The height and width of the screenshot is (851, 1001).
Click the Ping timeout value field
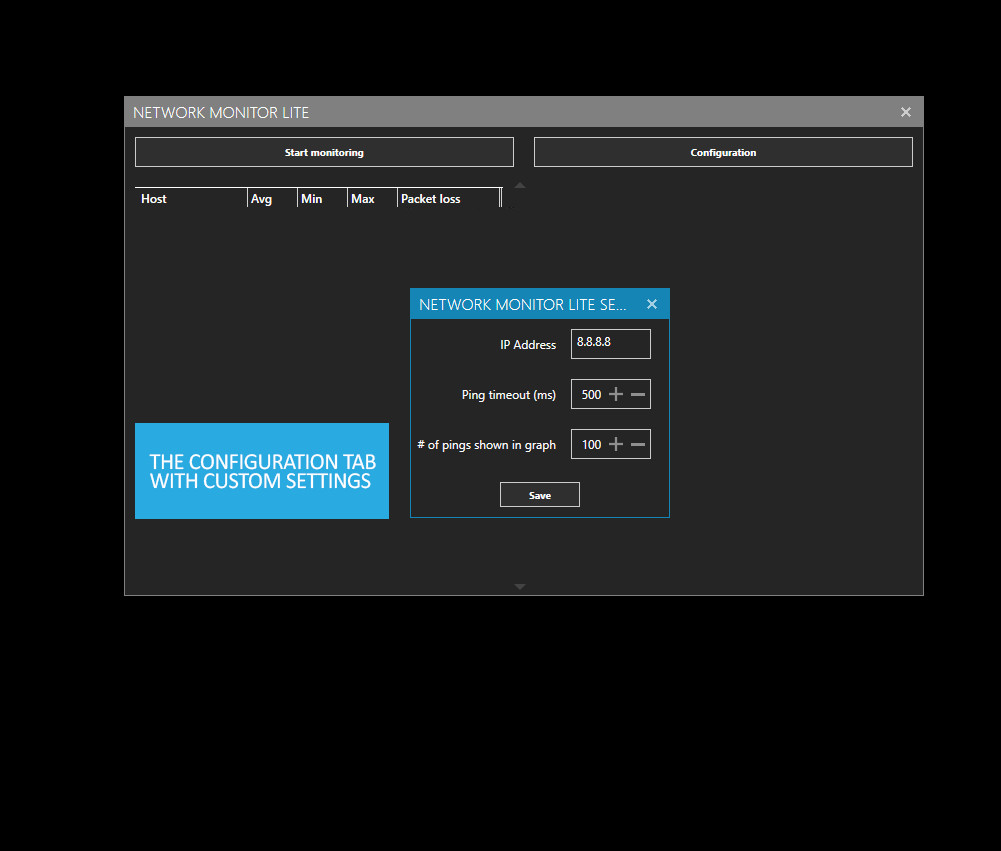(591, 394)
